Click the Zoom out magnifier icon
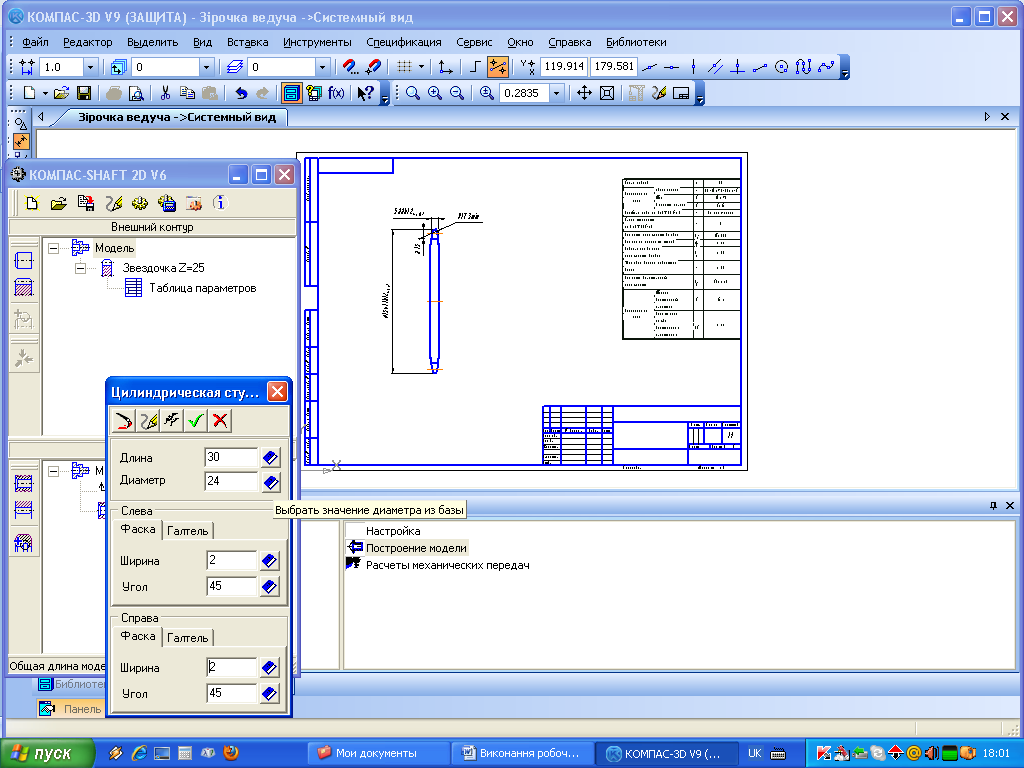 point(457,93)
